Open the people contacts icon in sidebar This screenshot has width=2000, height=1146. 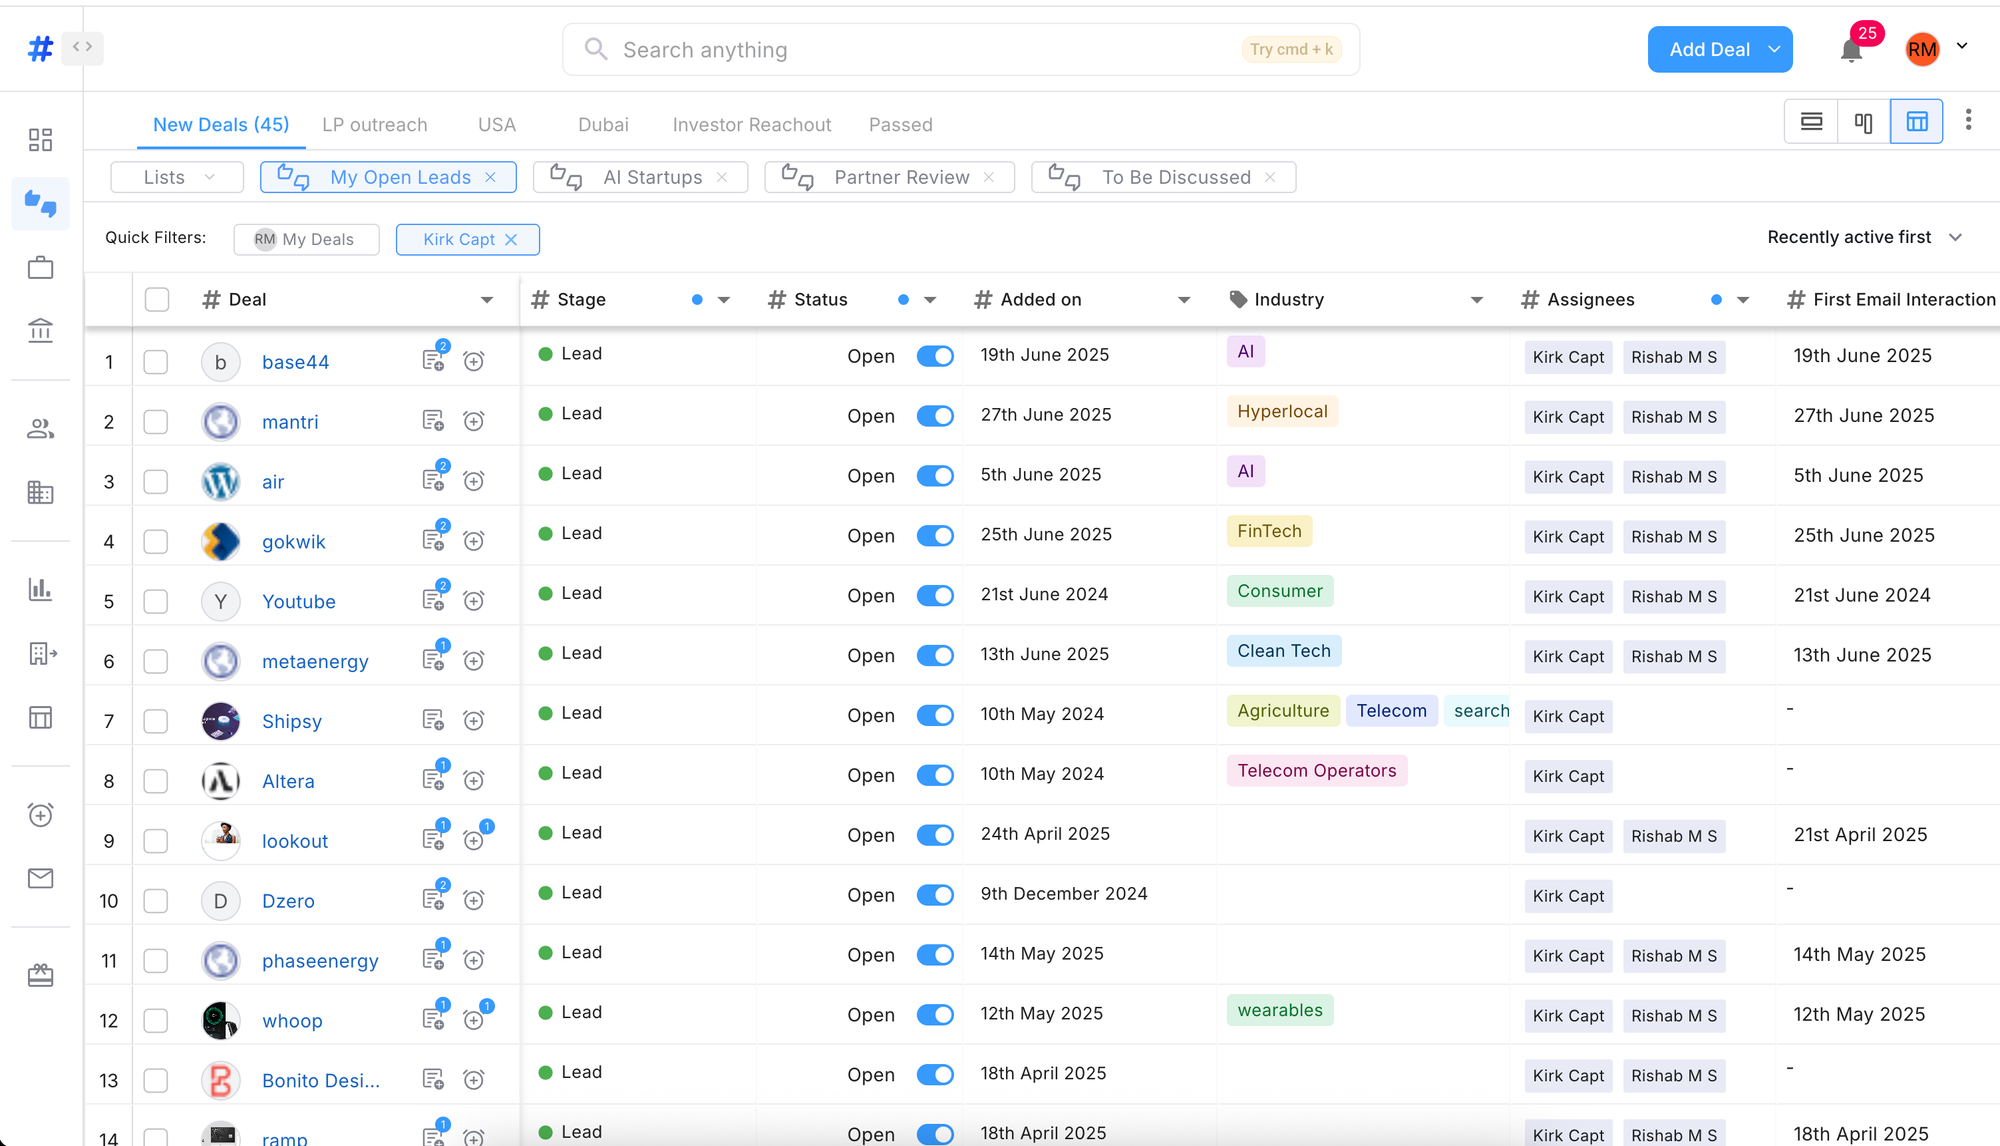point(40,429)
